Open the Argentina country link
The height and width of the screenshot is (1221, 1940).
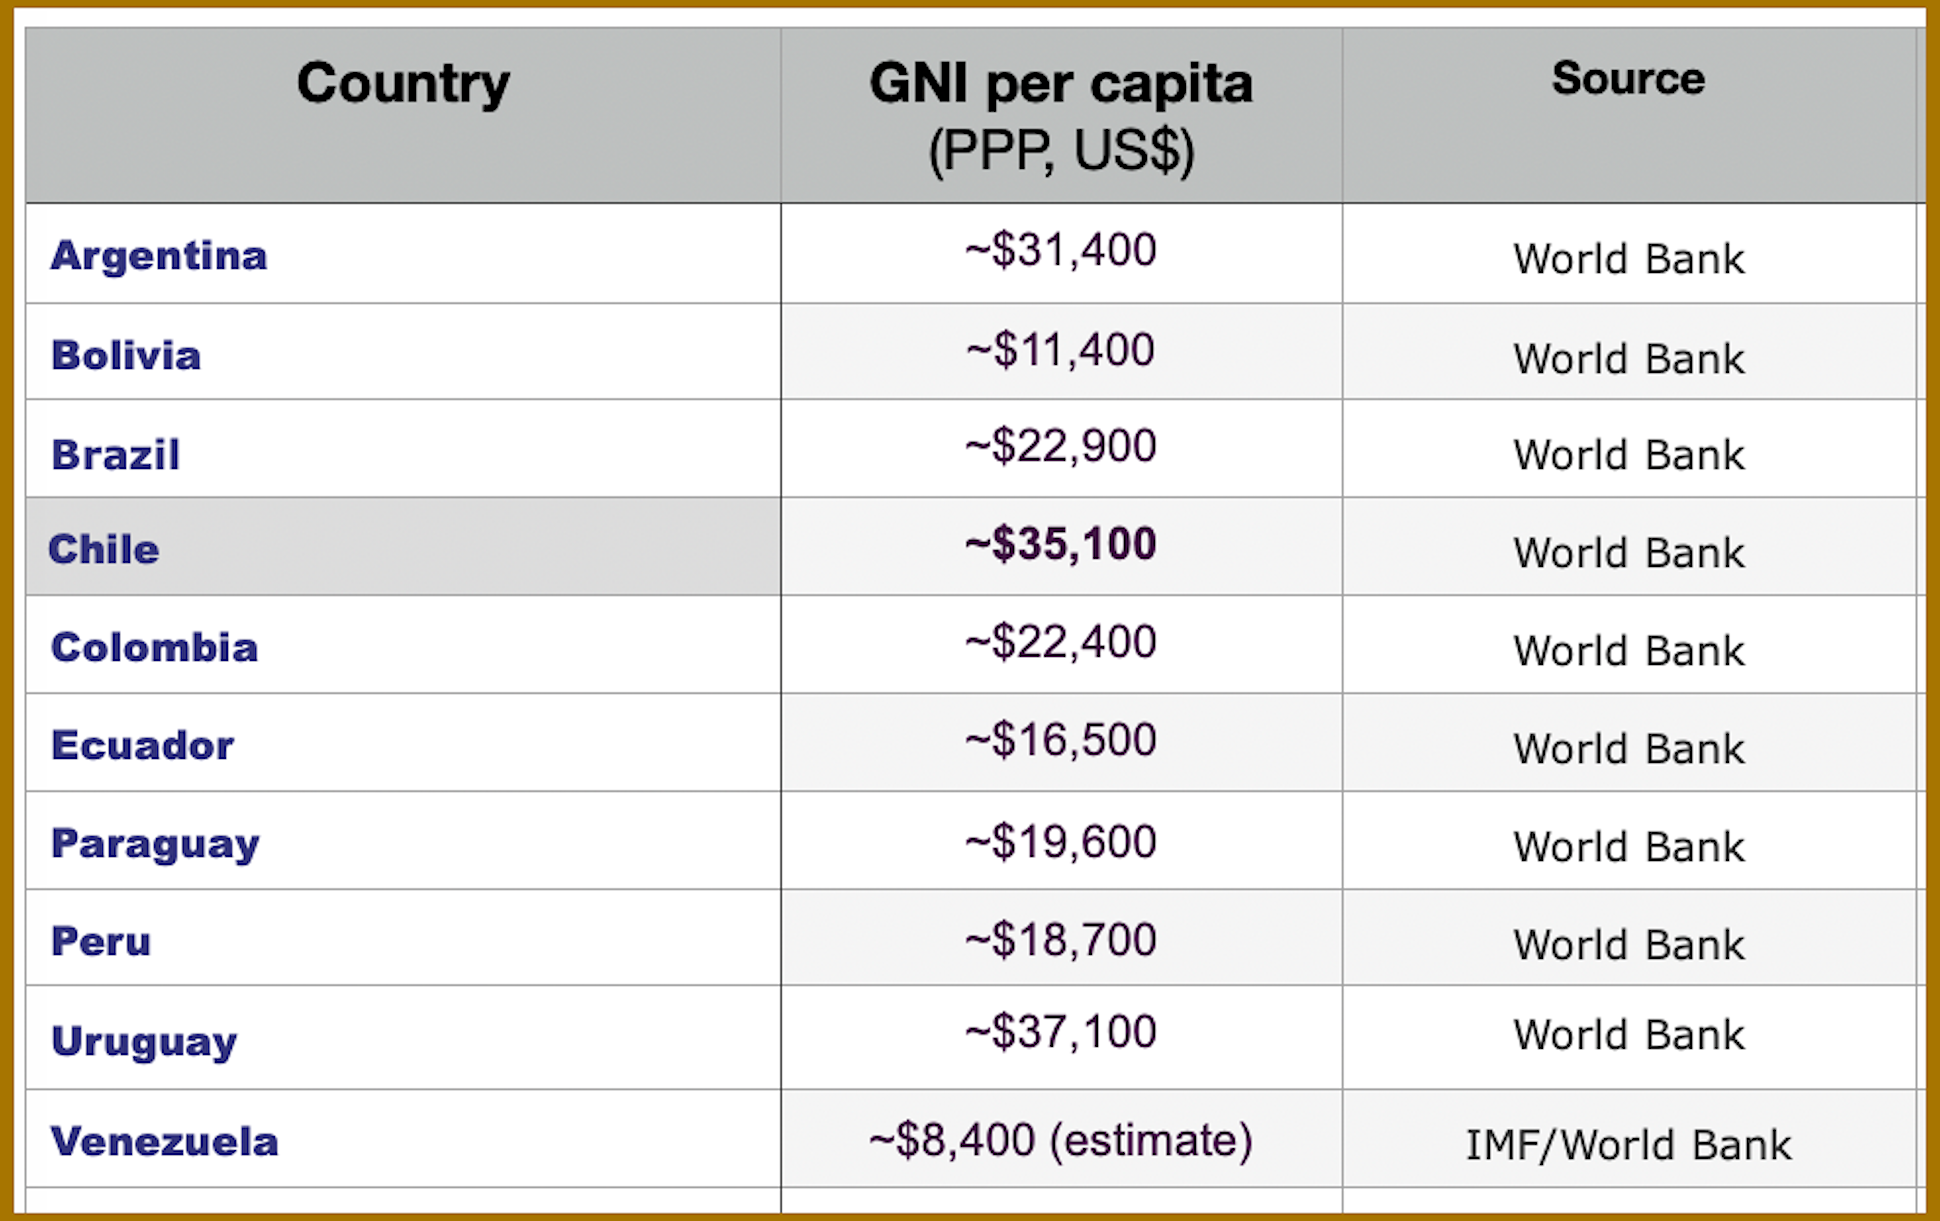(x=159, y=256)
